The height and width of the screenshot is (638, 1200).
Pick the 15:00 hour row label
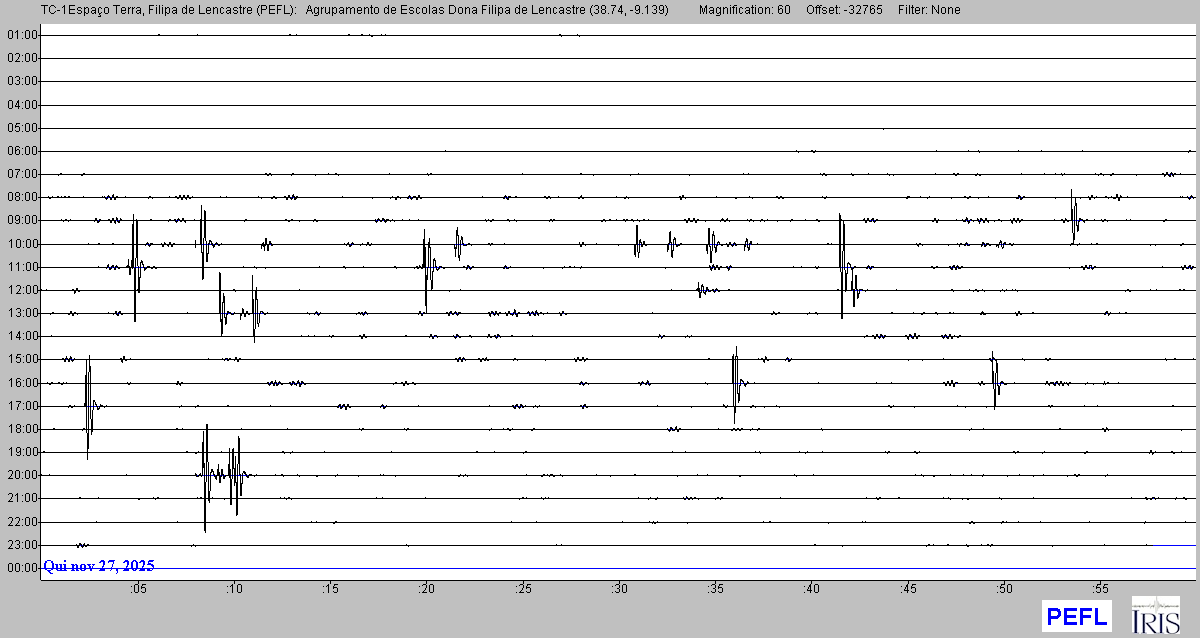click(21, 360)
